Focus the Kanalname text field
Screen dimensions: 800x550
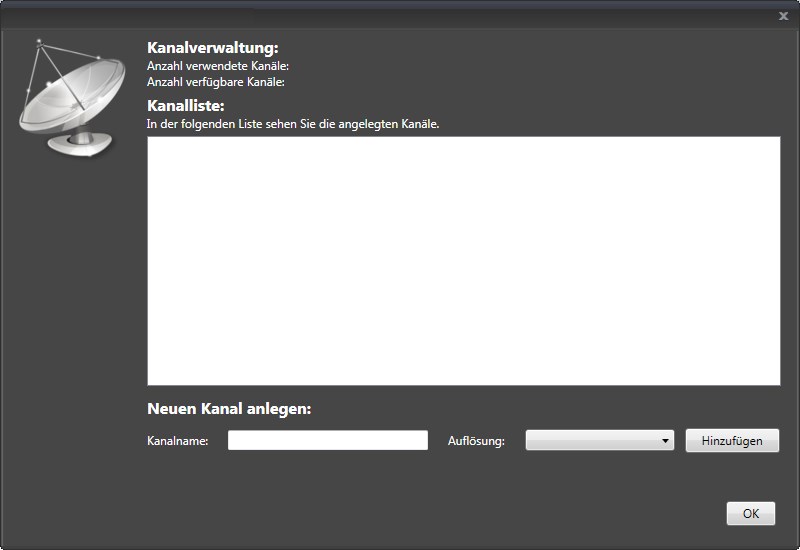coord(327,440)
